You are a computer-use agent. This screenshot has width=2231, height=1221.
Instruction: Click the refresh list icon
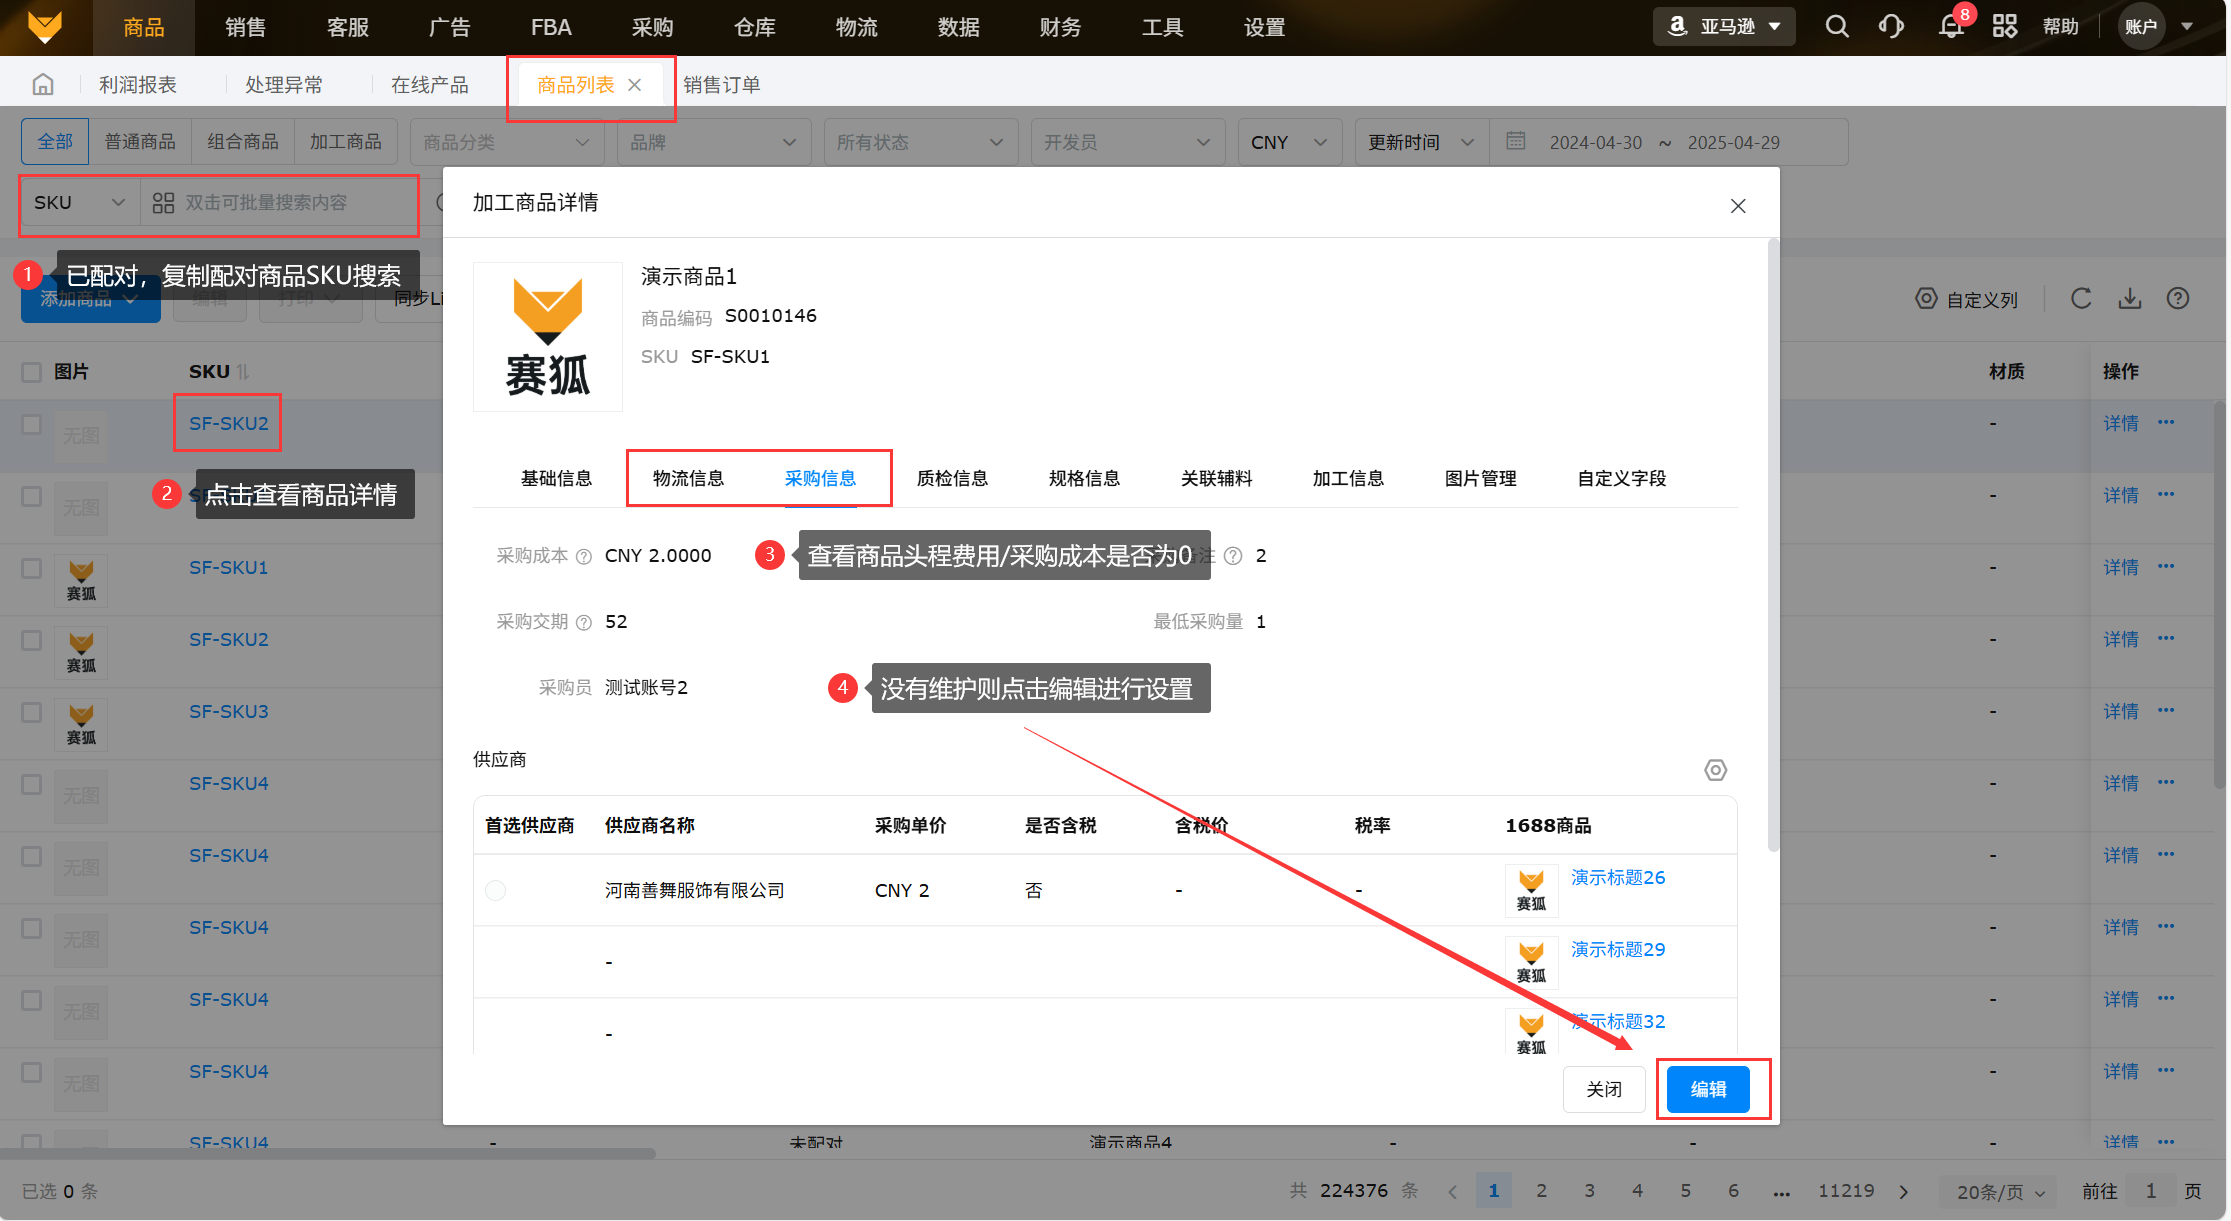2081,298
